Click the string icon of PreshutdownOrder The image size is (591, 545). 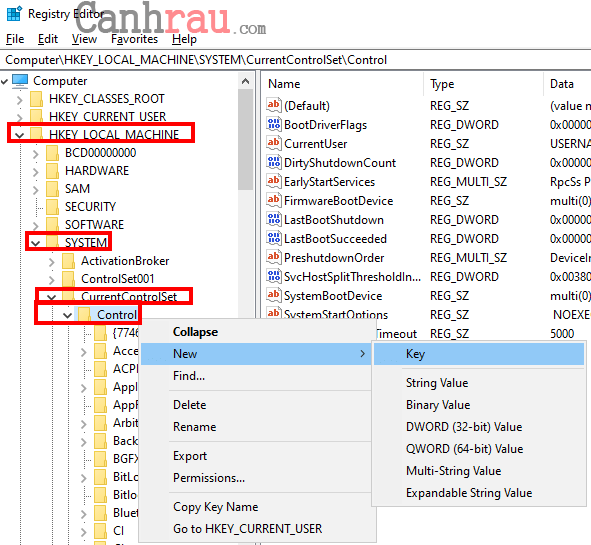pos(274,257)
